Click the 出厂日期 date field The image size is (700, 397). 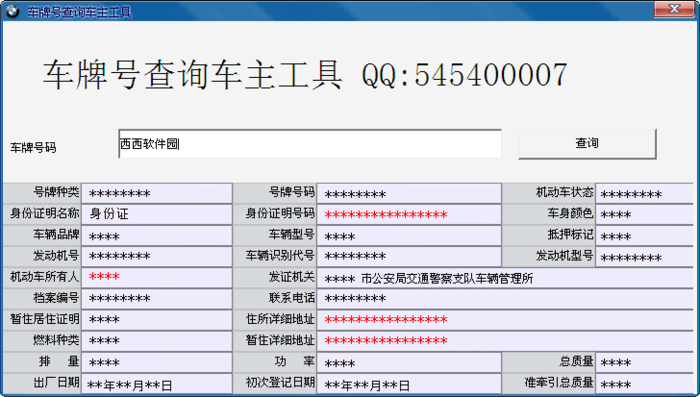coord(157,383)
